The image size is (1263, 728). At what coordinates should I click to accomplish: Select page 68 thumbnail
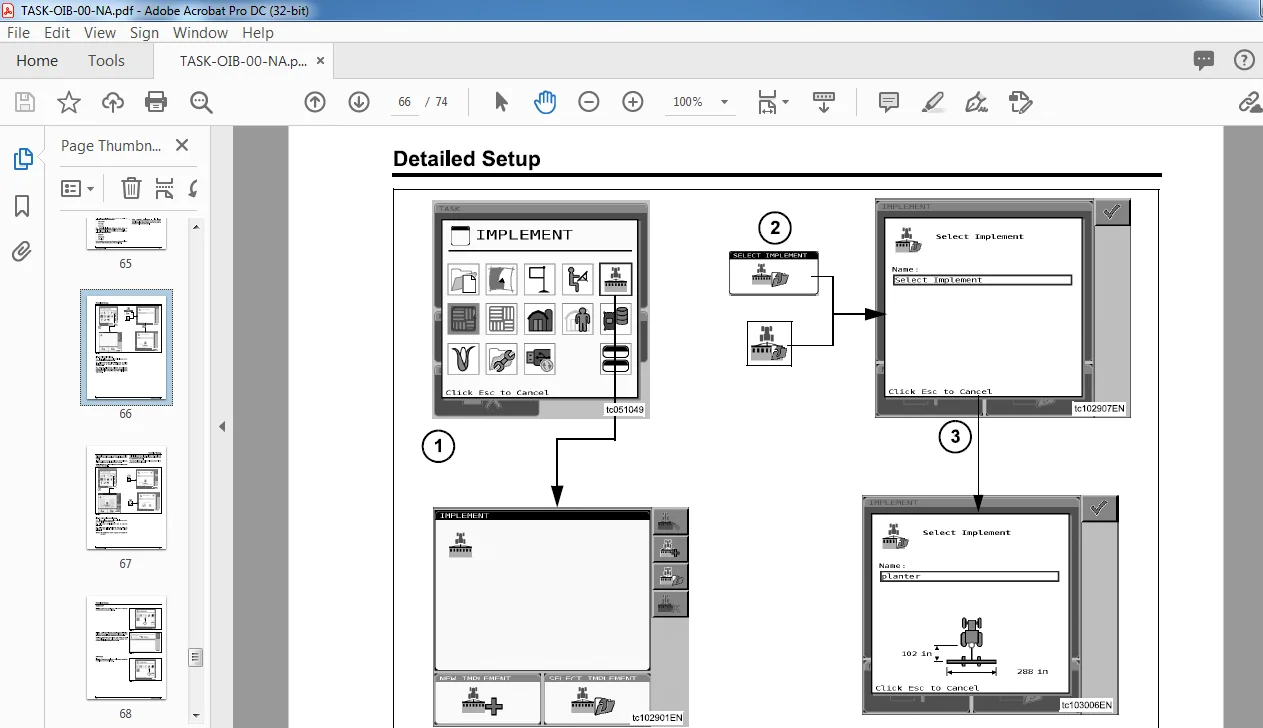126,648
